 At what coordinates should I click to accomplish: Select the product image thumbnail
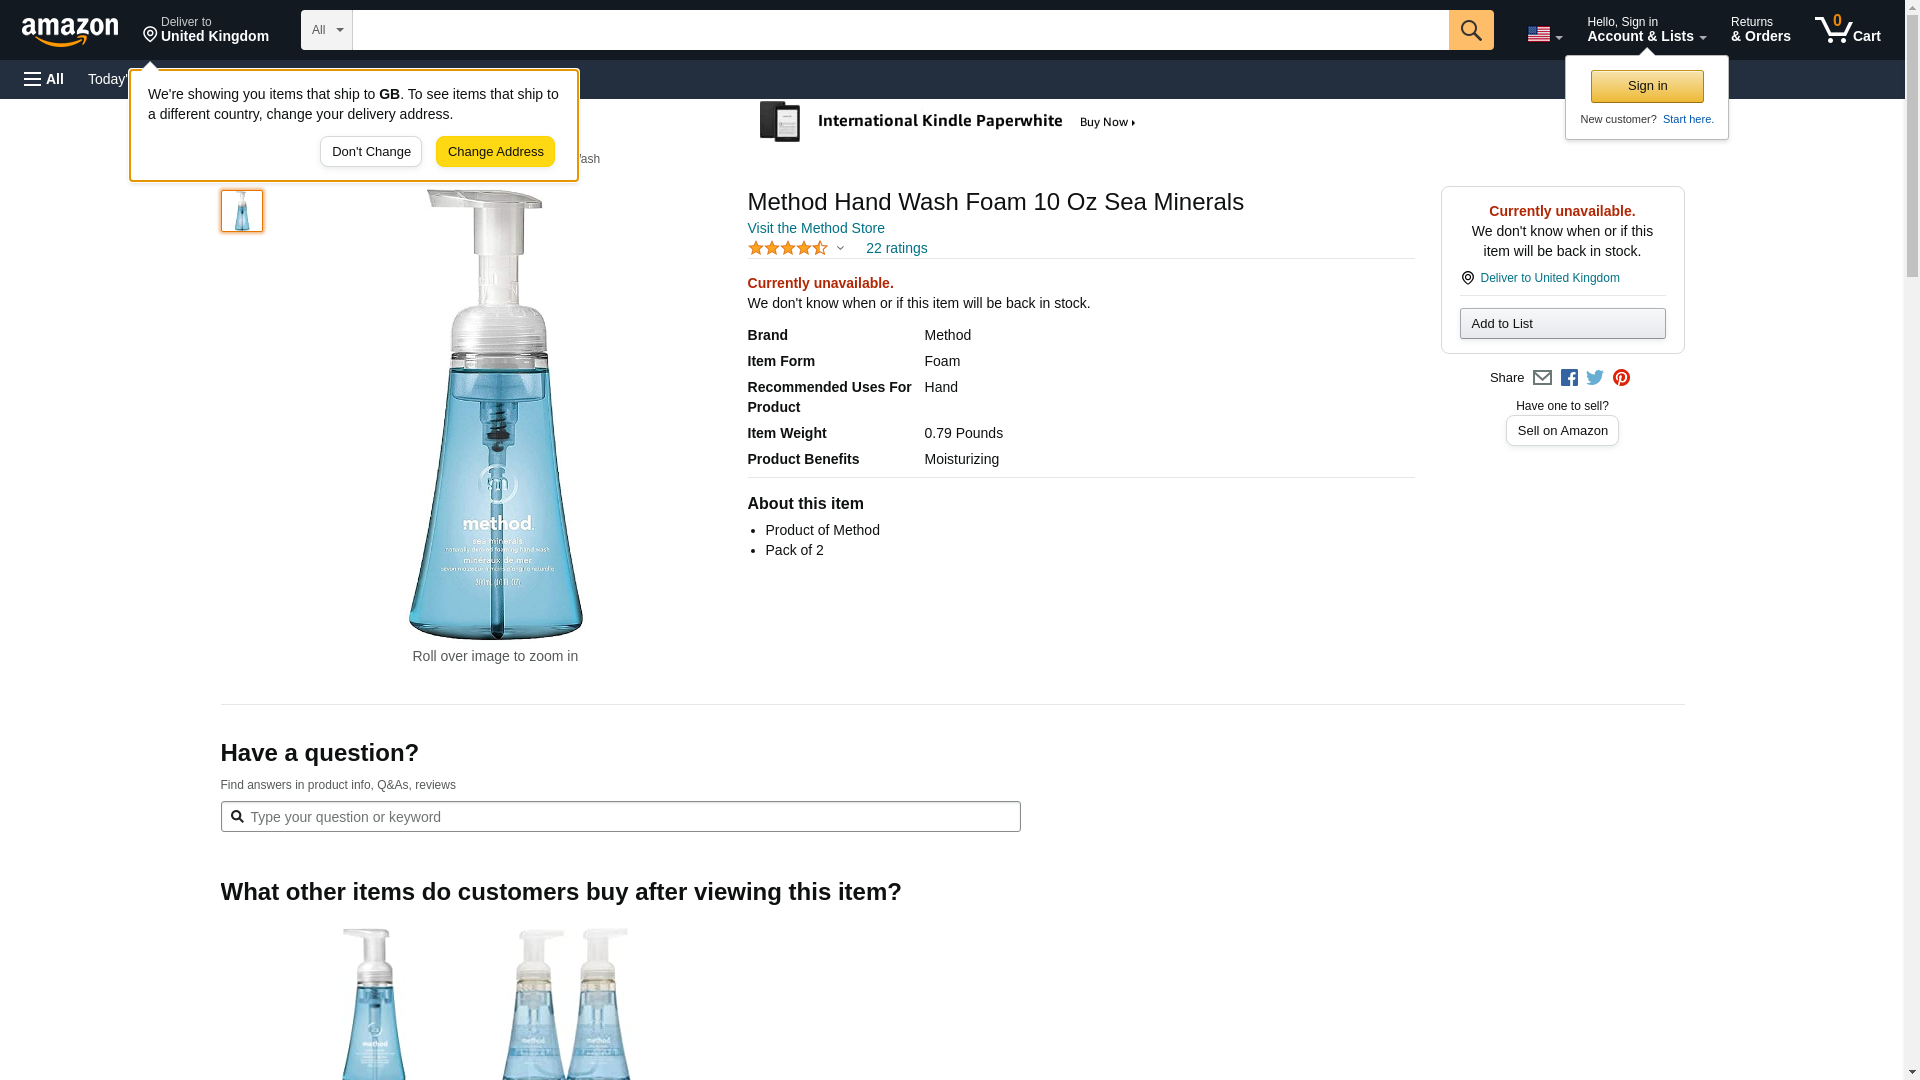[242, 211]
